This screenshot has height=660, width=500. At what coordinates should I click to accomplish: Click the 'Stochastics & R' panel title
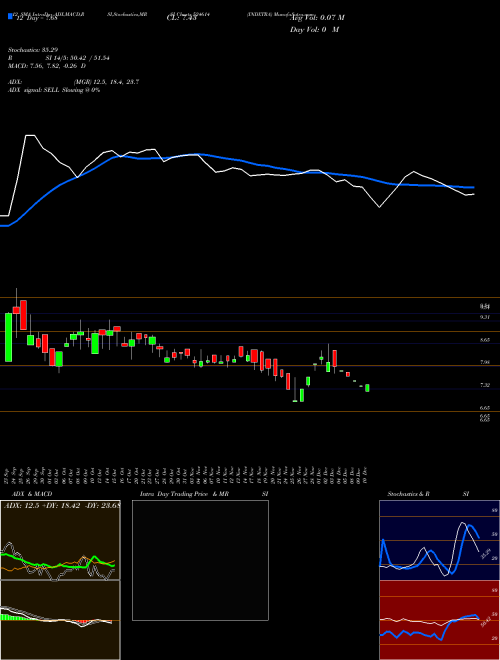[409, 494]
